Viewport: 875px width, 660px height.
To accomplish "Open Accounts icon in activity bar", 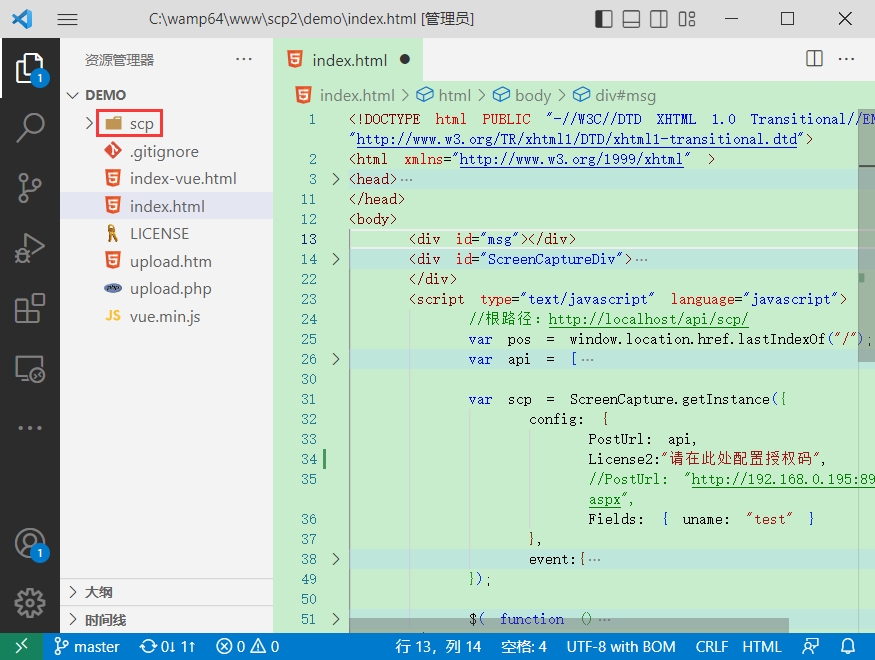I will (x=30, y=544).
